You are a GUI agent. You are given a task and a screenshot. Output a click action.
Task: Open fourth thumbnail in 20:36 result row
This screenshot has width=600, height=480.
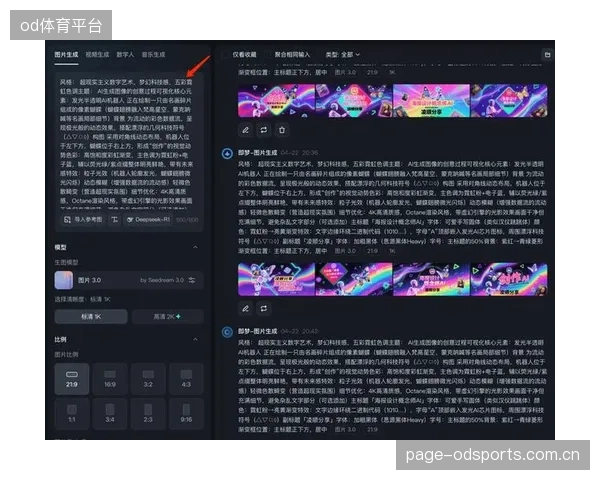click(509, 279)
